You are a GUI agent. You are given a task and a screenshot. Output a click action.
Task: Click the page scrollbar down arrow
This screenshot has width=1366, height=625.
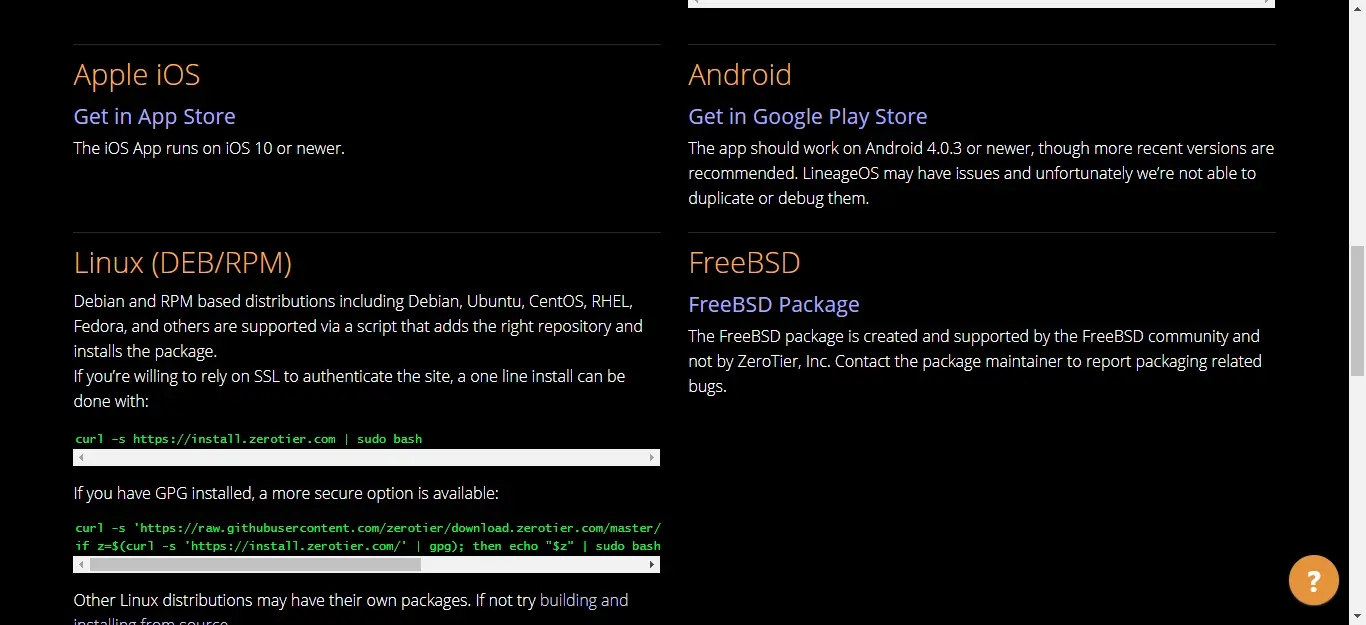(x=1357, y=617)
